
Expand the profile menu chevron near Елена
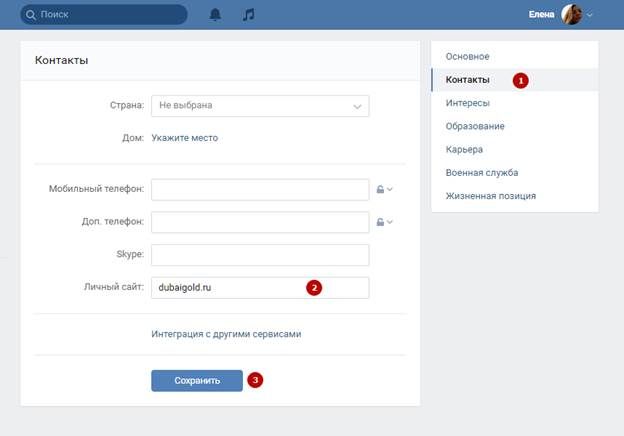(590, 16)
